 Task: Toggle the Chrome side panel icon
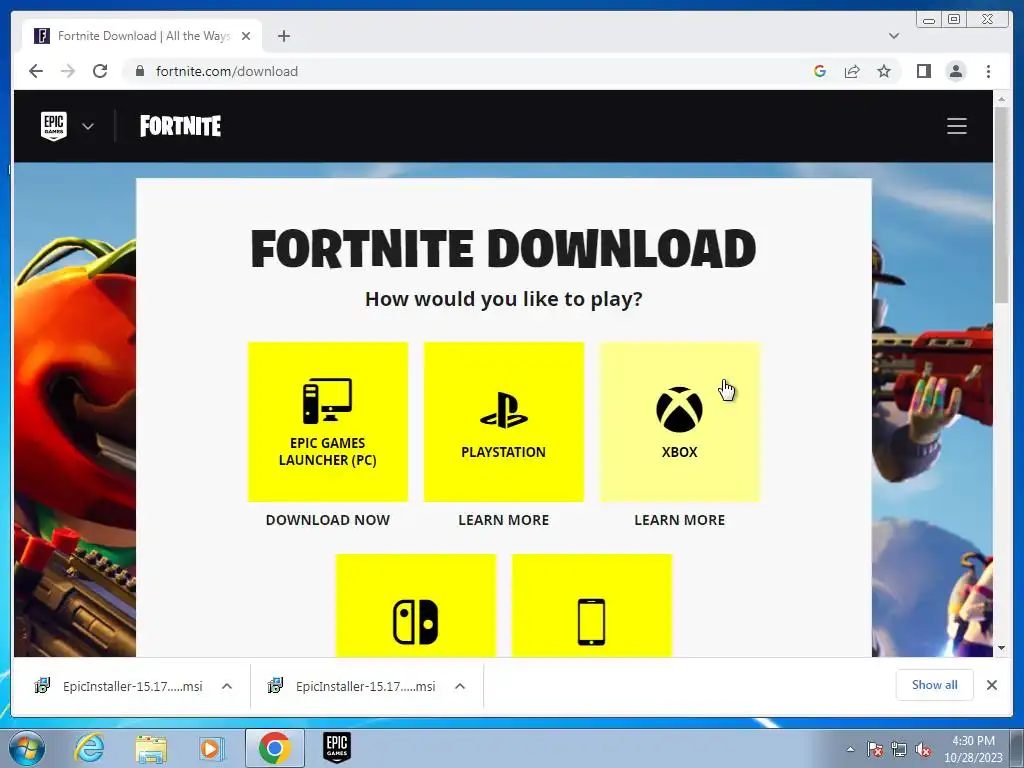coord(923,71)
